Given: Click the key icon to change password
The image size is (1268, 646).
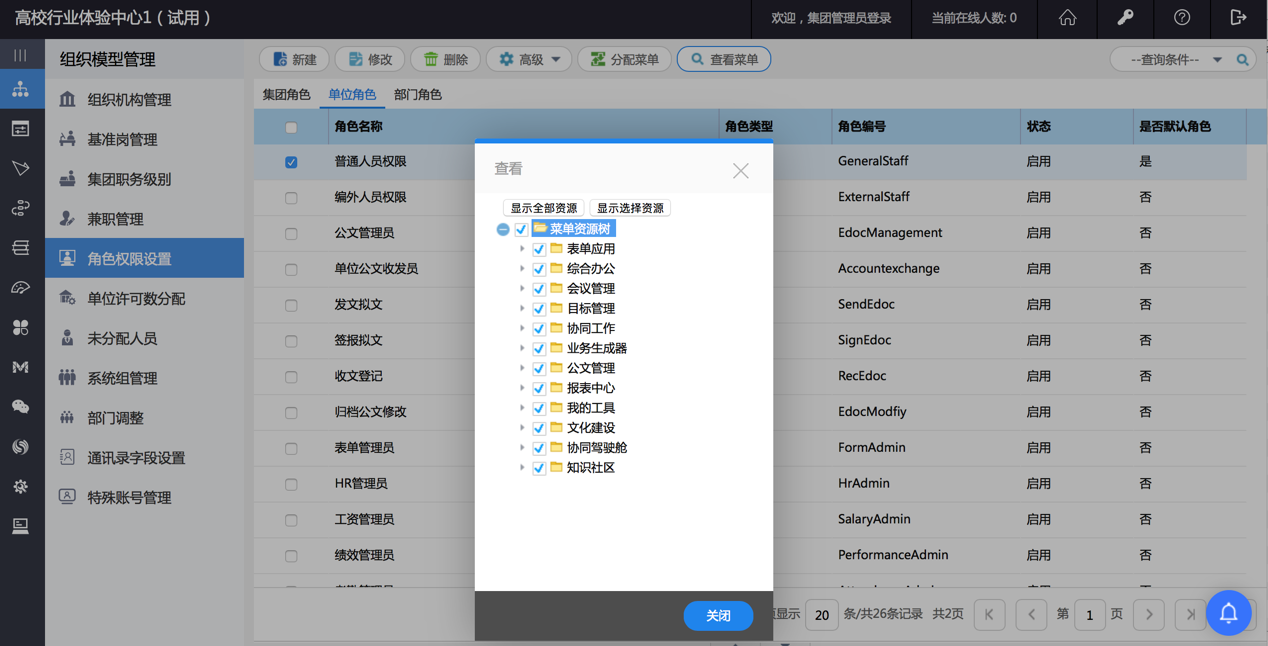Looking at the screenshot, I should pos(1124,19).
